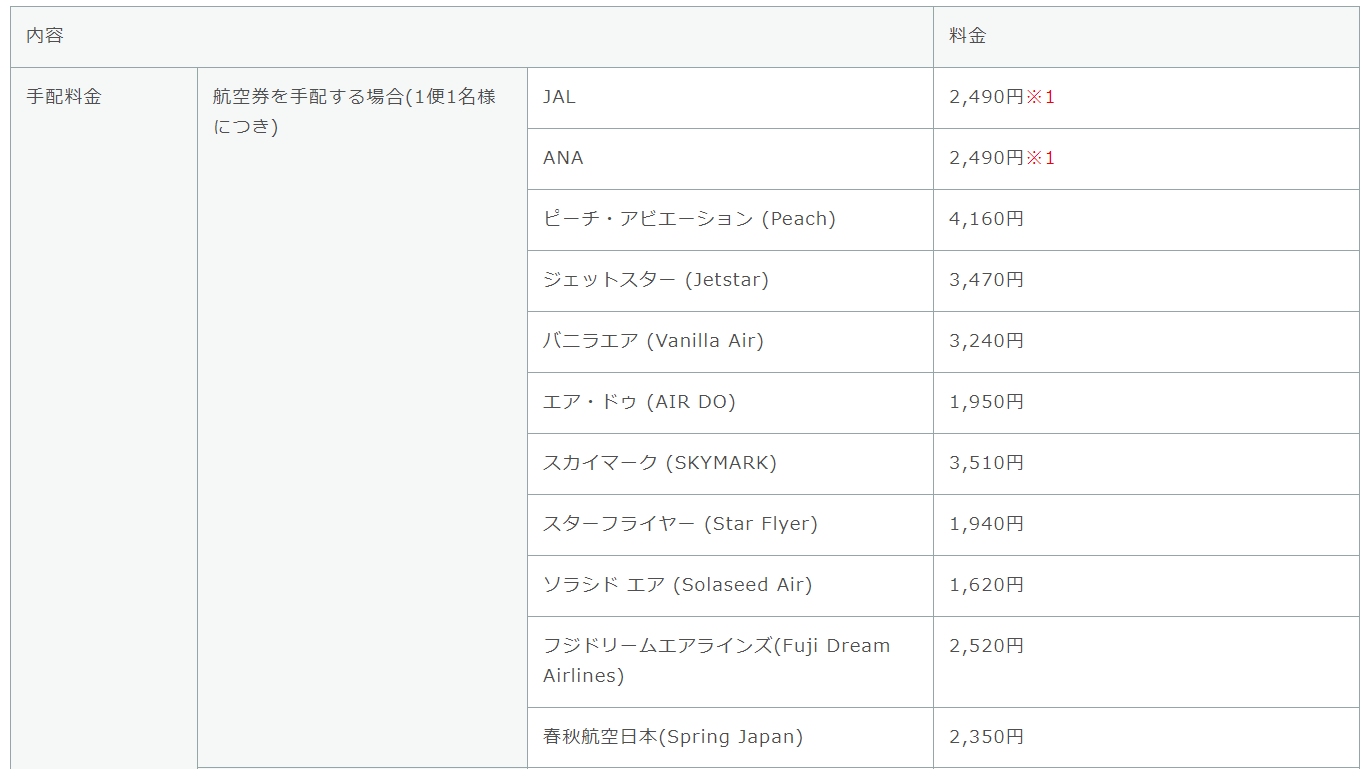The width and height of the screenshot is (1368, 769).
Task: Click the Vanilla Air entry
Action: [x=653, y=341]
